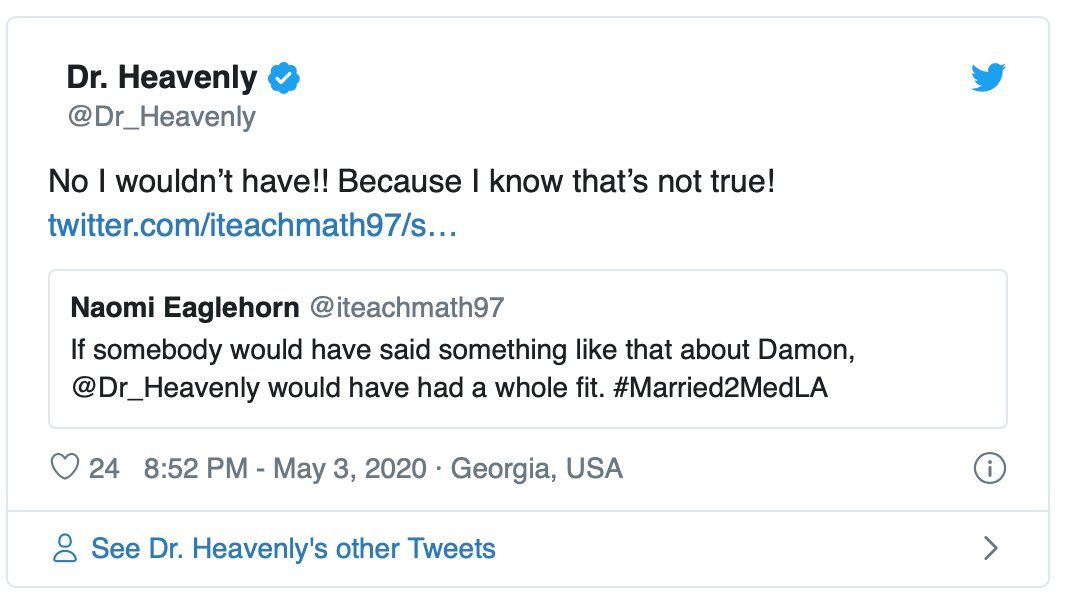Expand with the right chevron arrow

pos(990,548)
